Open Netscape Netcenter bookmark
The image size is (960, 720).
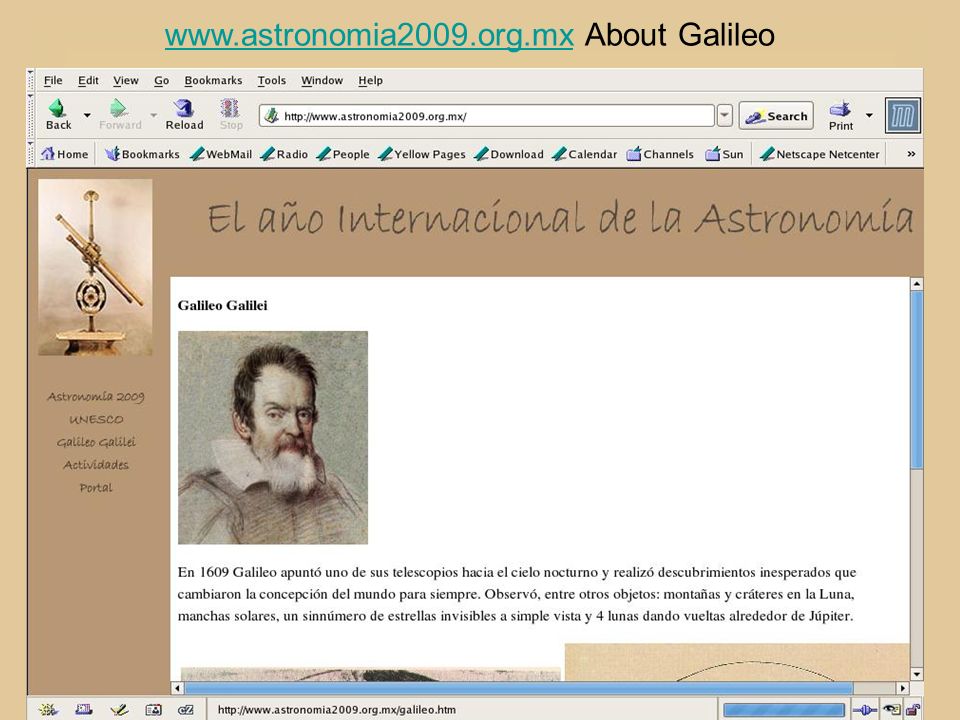tap(819, 154)
